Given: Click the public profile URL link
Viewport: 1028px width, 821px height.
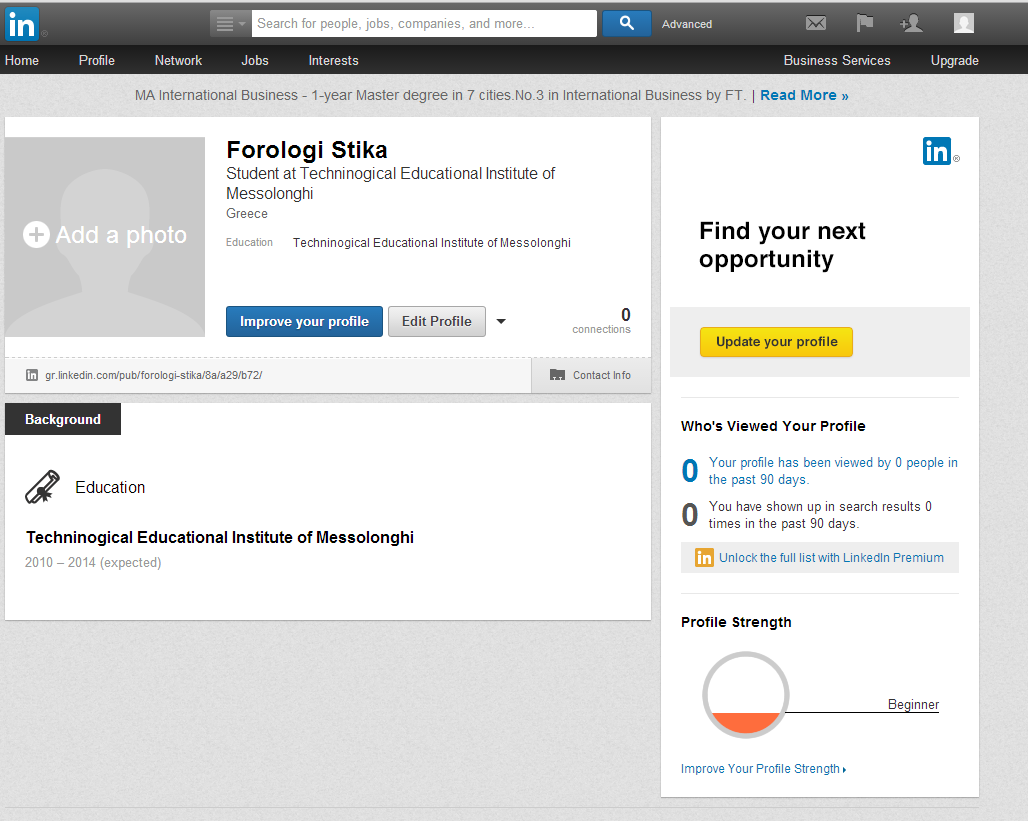Looking at the screenshot, I should click(x=153, y=375).
